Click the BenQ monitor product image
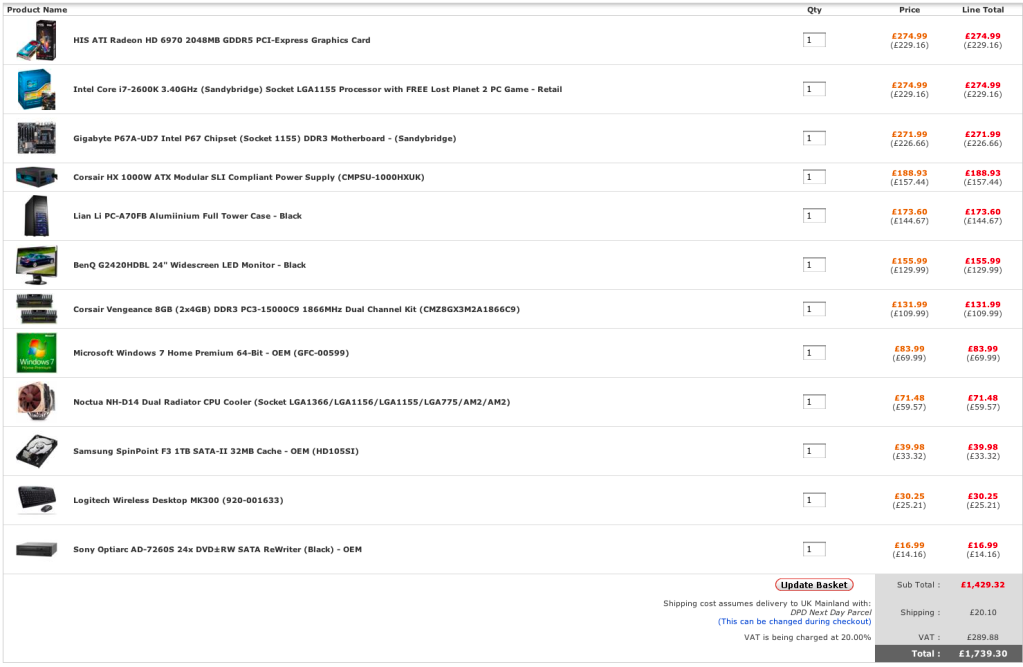The width and height of the screenshot is (1023, 667). (x=36, y=265)
